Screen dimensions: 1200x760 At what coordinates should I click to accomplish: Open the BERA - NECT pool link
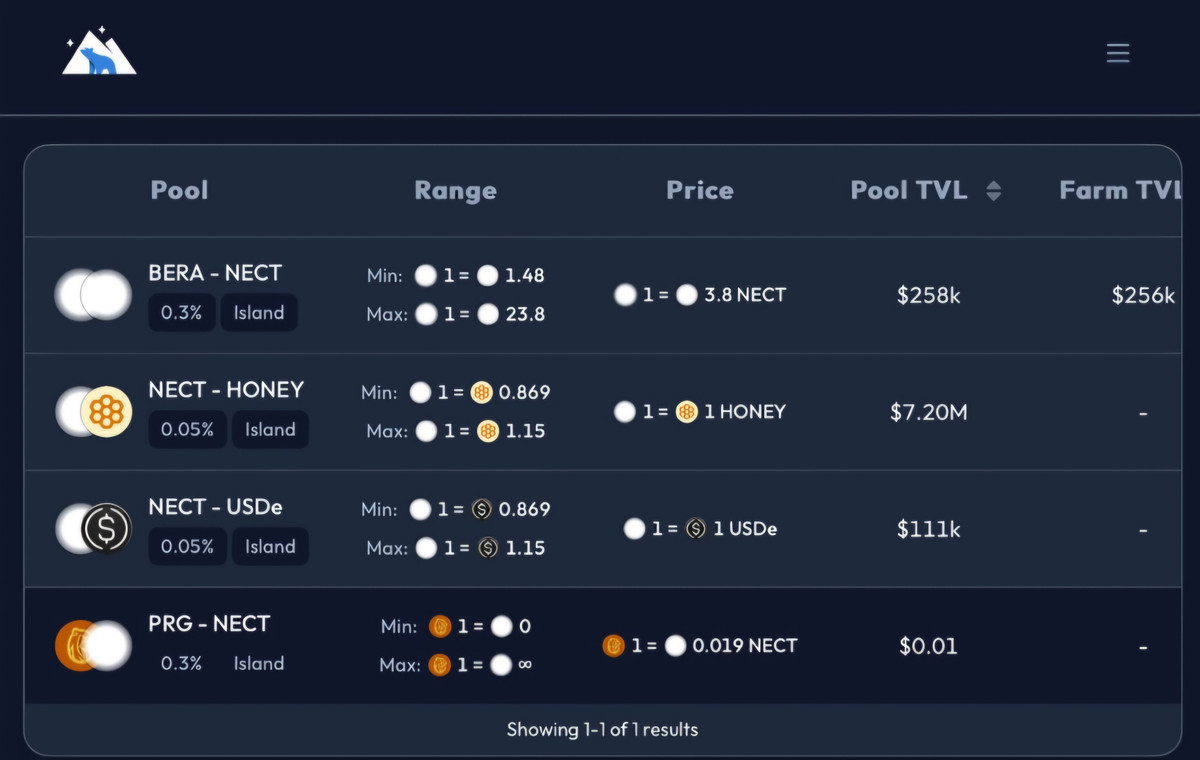[215, 273]
